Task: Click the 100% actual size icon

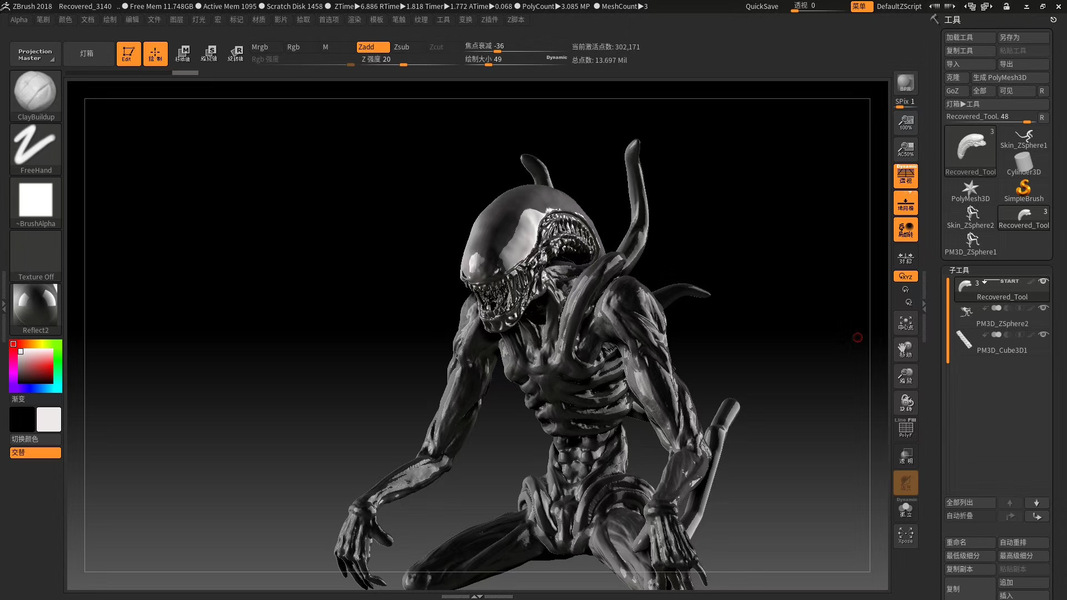Action: (906, 122)
